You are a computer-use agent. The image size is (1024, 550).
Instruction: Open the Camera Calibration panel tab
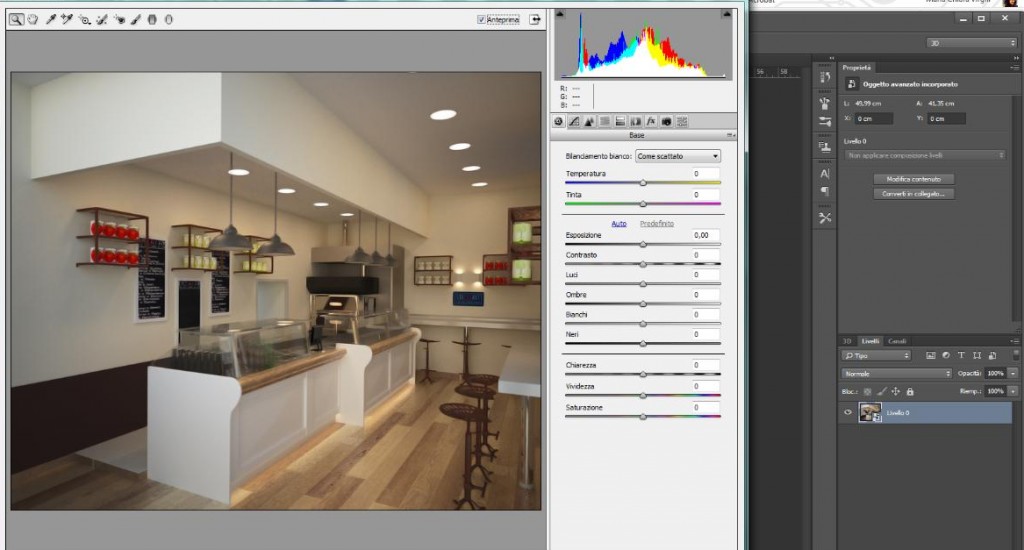666,121
